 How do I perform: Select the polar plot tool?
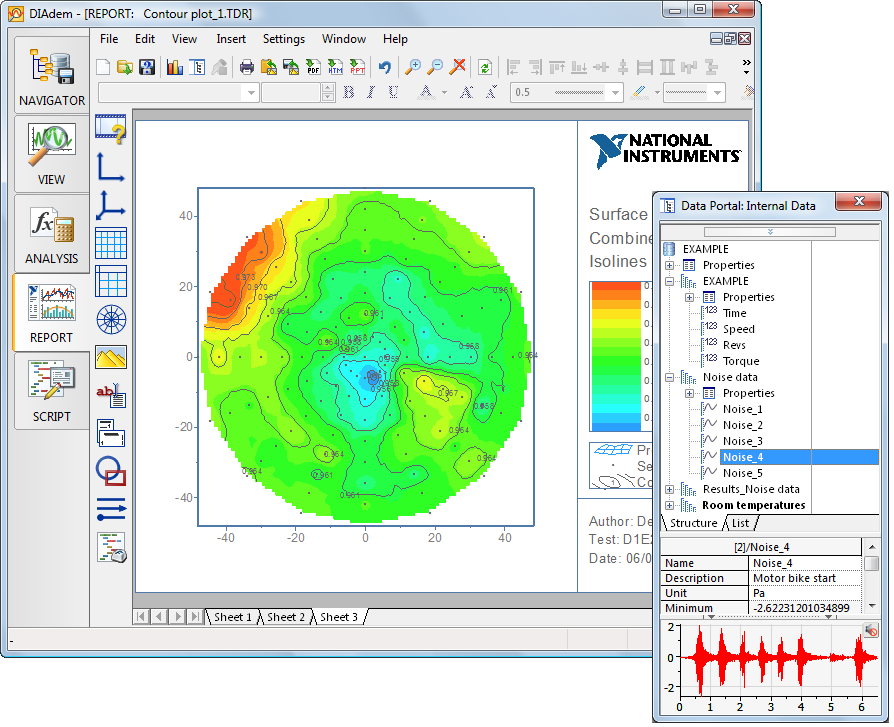pyautogui.click(x=110, y=319)
